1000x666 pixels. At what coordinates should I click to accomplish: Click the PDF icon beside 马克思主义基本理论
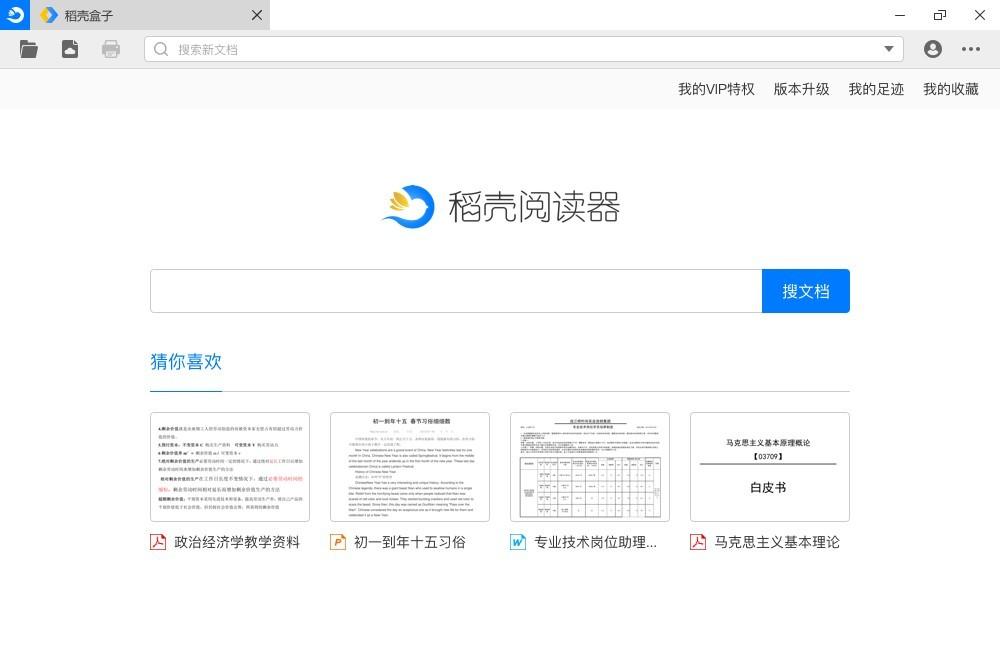point(698,542)
